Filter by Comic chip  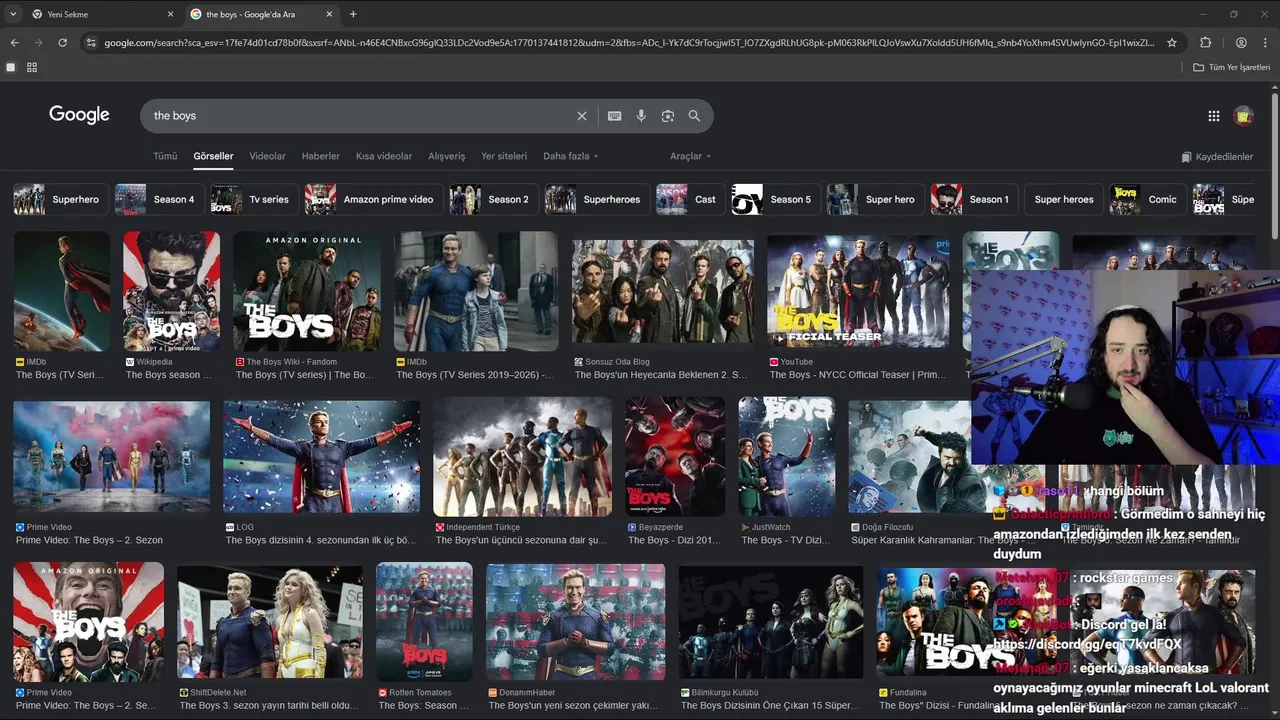point(1147,199)
